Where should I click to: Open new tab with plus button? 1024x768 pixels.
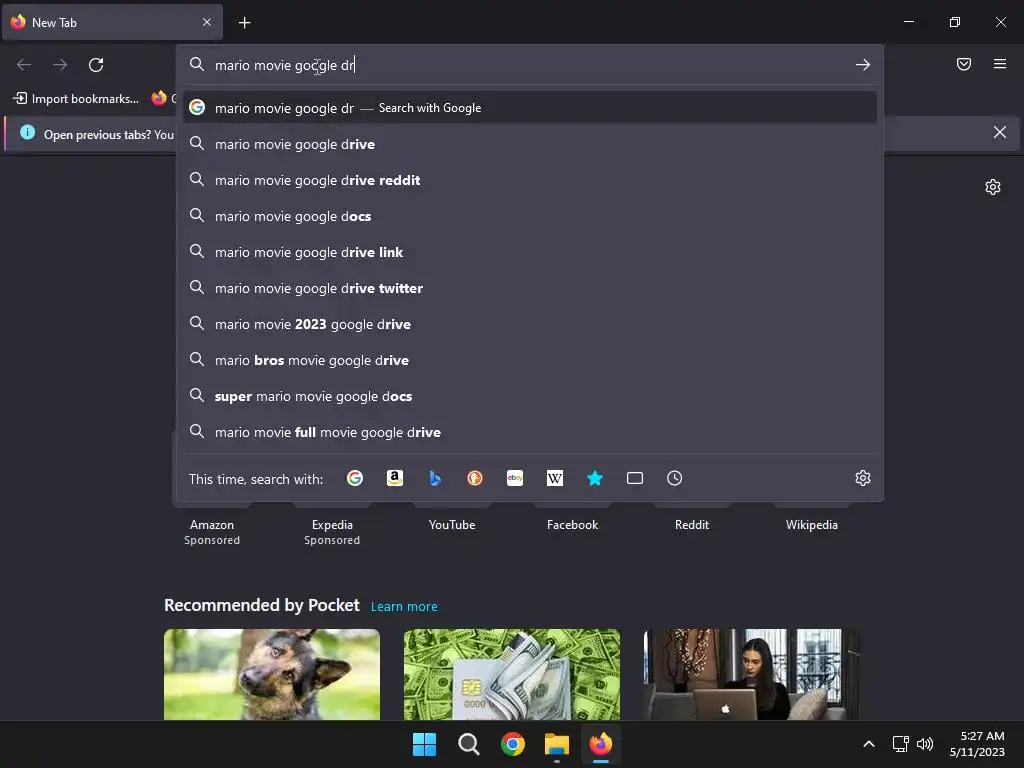tap(244, 23)
